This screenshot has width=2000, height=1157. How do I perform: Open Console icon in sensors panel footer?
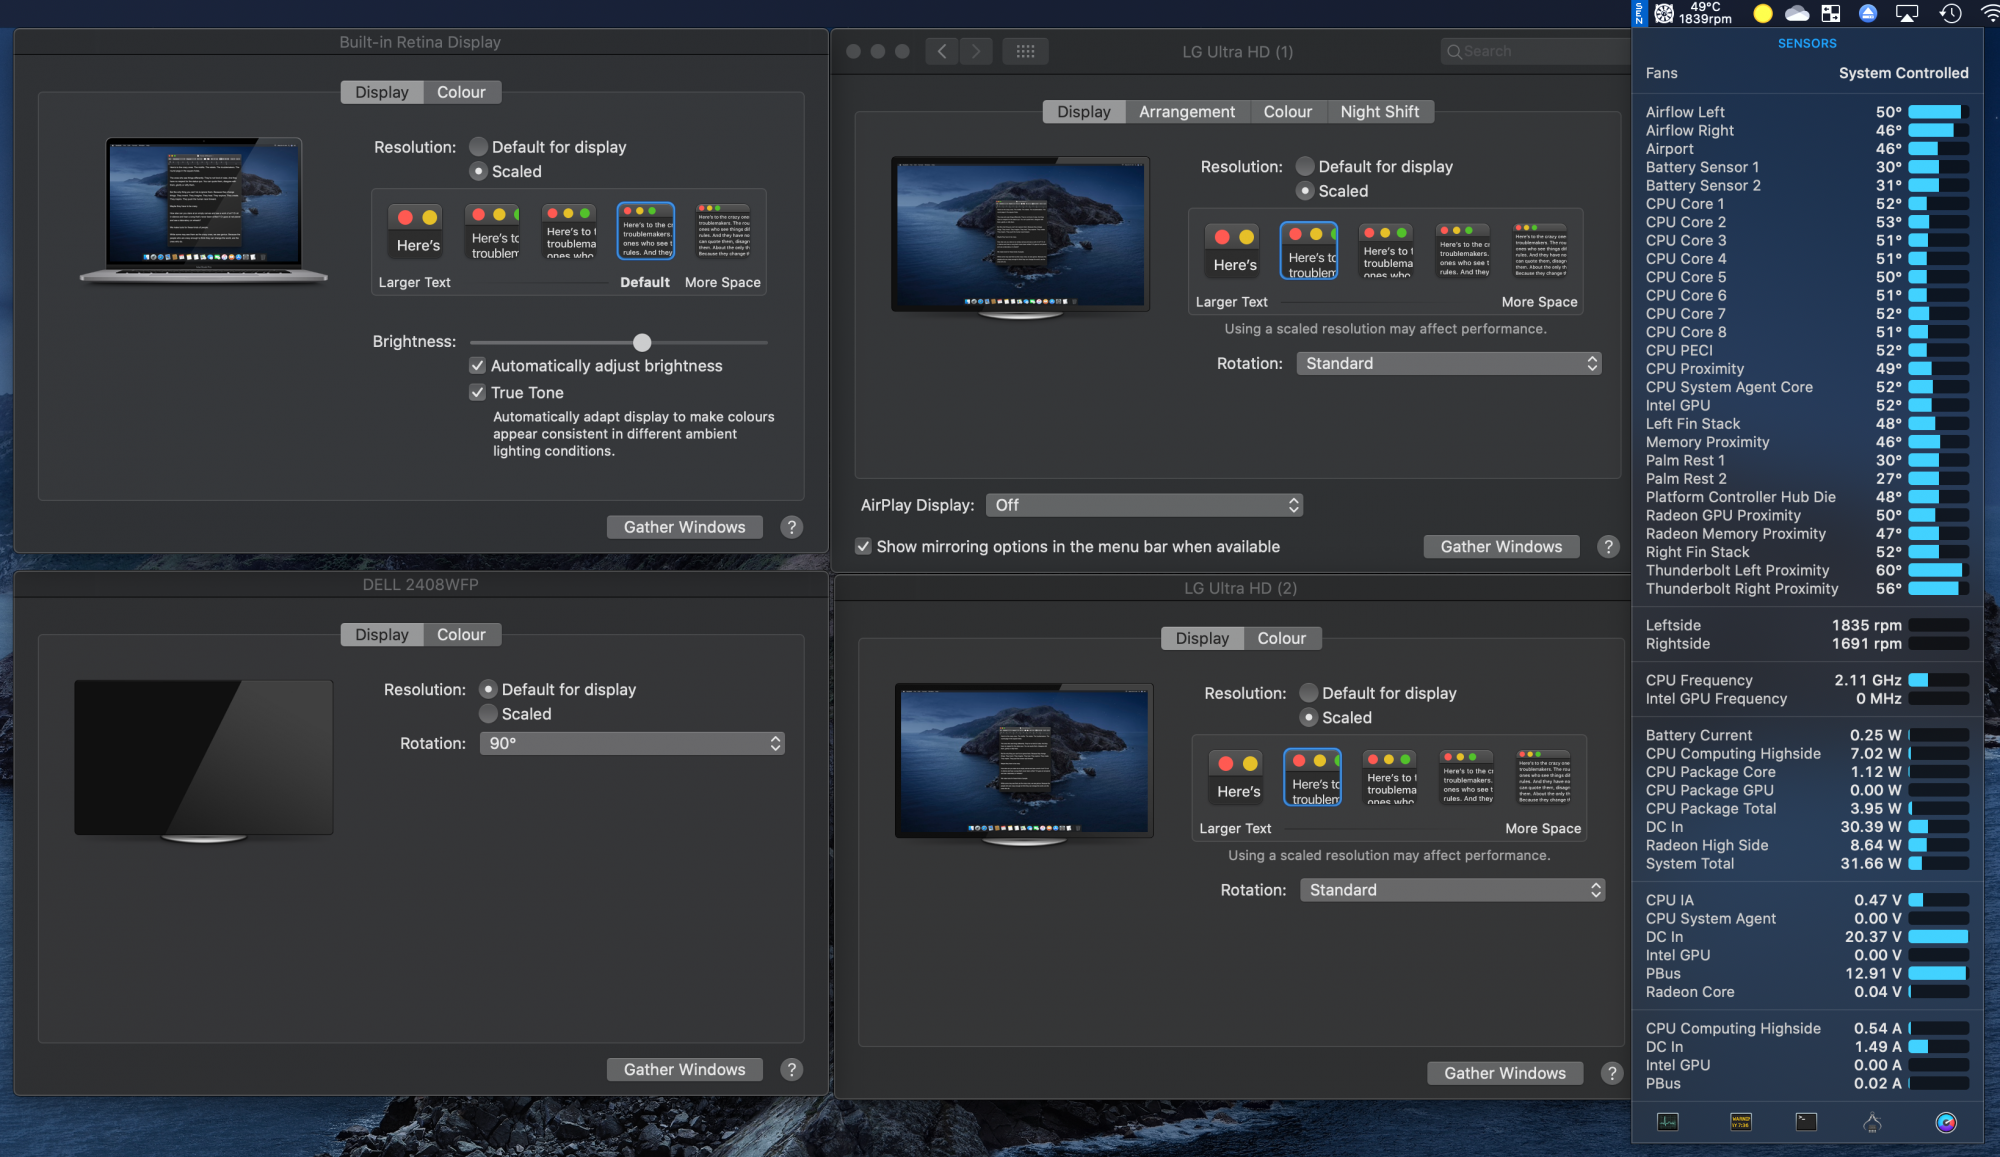1740,1122
